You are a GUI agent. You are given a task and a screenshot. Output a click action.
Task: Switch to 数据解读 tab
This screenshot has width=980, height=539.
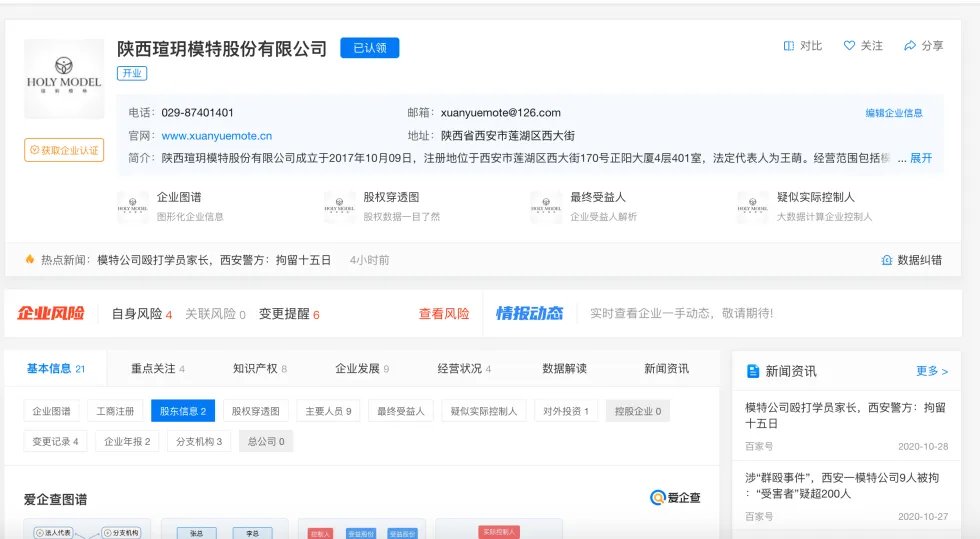click(x=564, y=369)
